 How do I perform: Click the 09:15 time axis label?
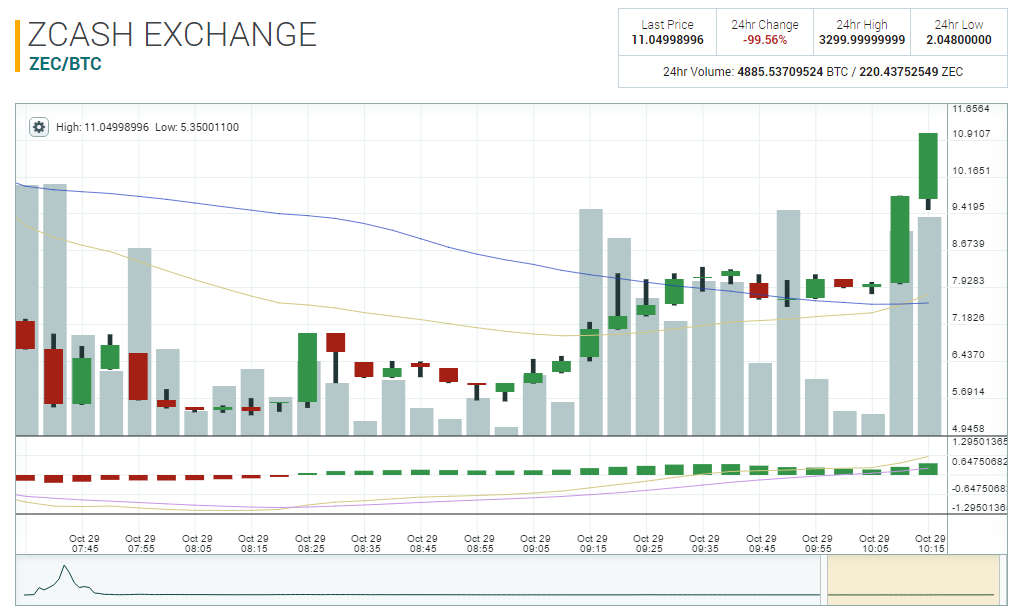click(x=592, y=544)
